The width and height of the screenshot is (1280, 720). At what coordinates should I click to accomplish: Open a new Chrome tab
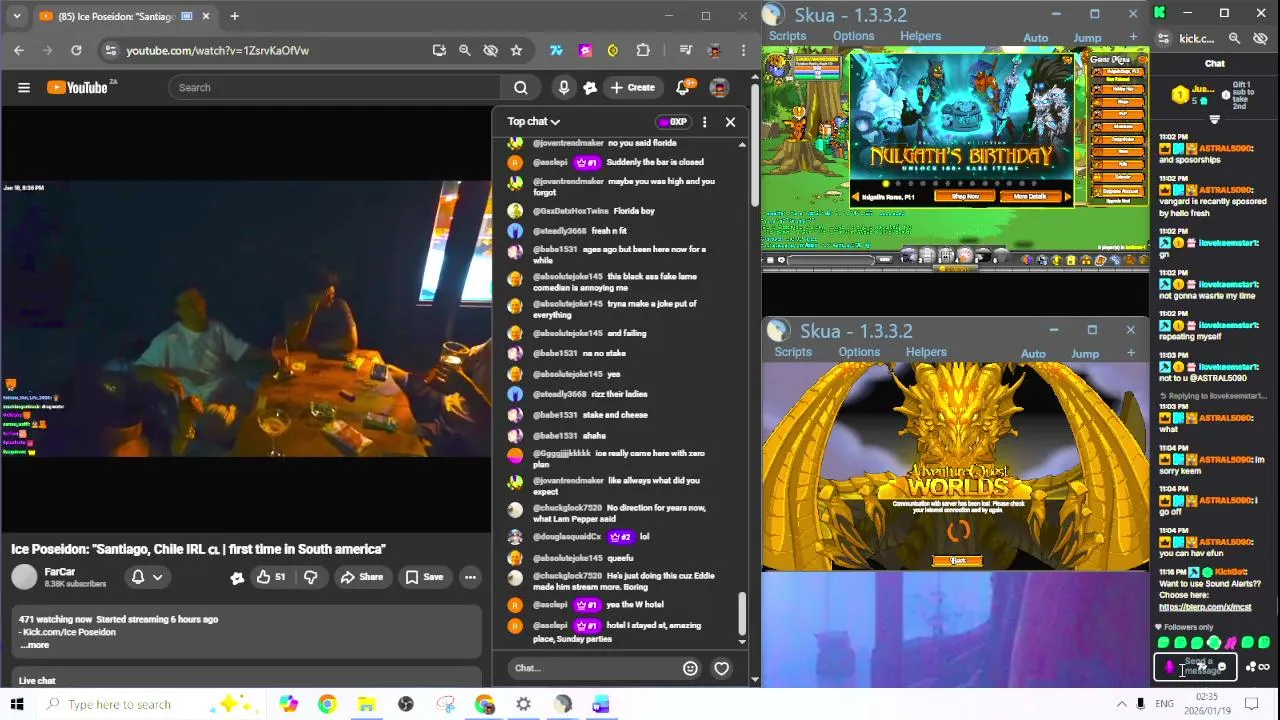(x=234, y=16)
